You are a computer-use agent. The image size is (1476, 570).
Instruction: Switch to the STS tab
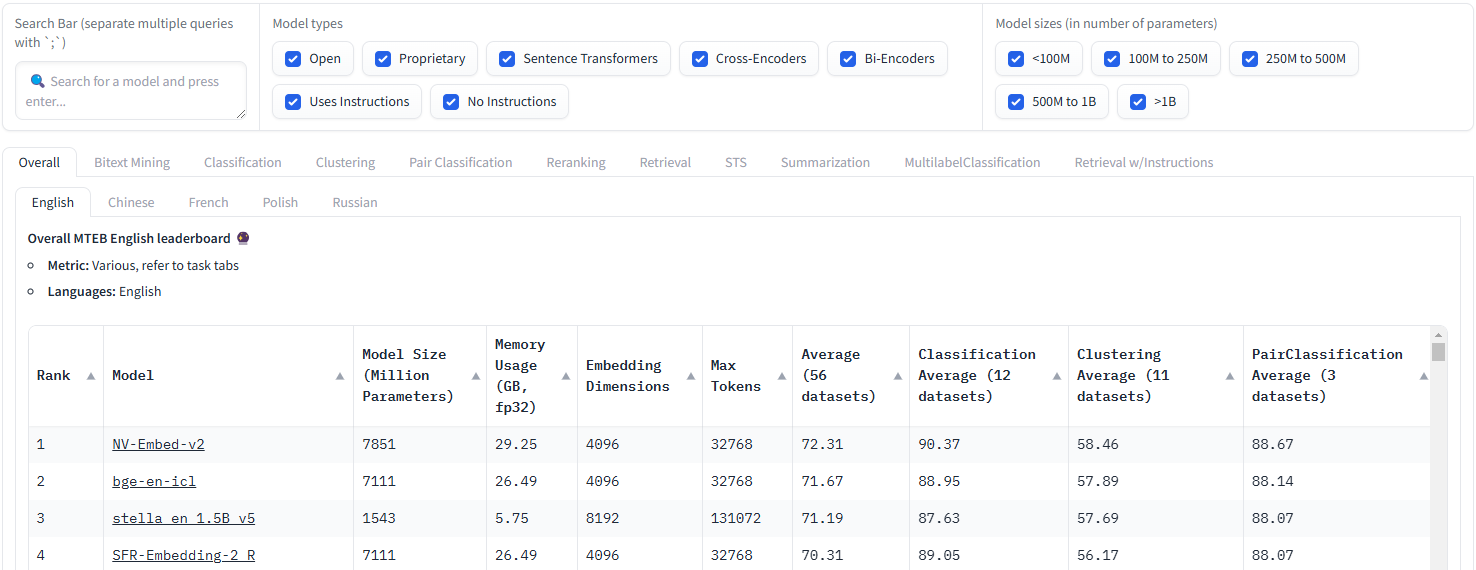[x=736, y=162]
